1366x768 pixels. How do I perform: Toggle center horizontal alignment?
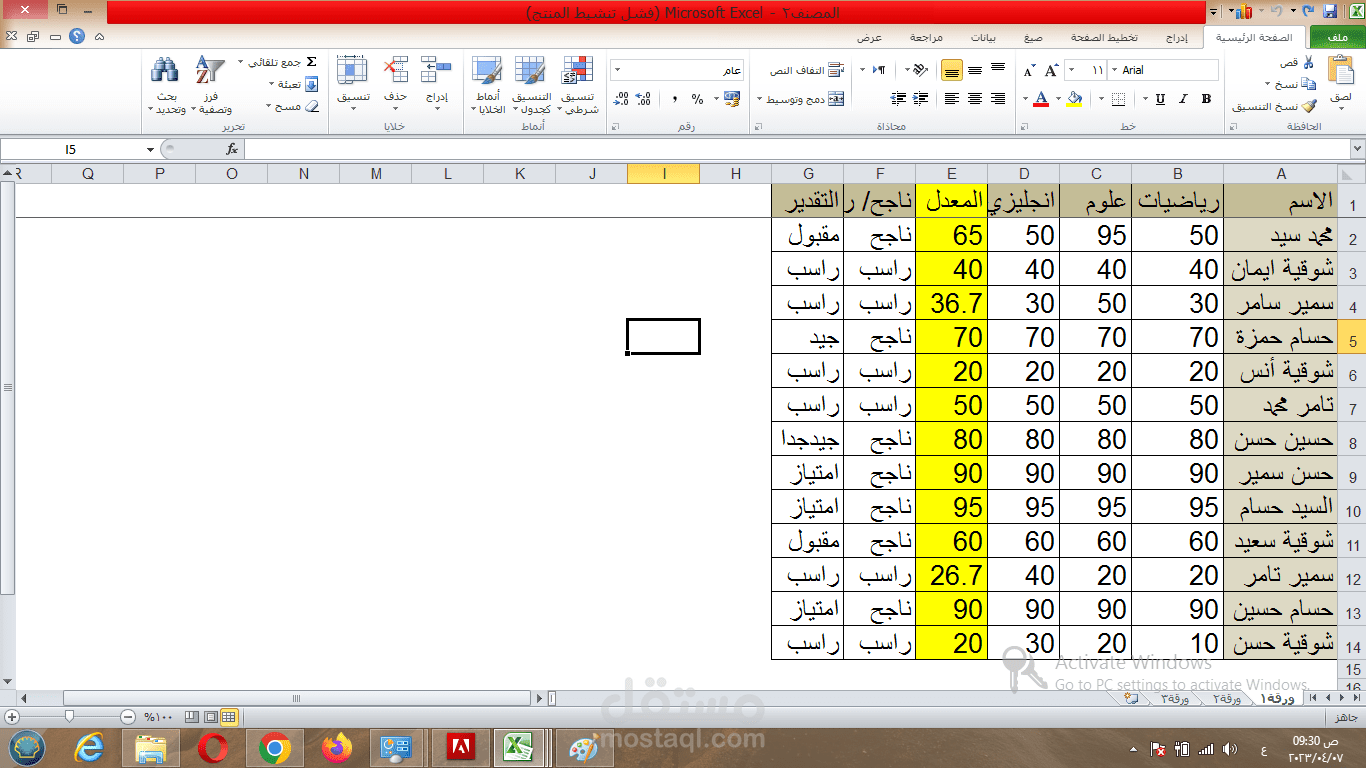975,99
